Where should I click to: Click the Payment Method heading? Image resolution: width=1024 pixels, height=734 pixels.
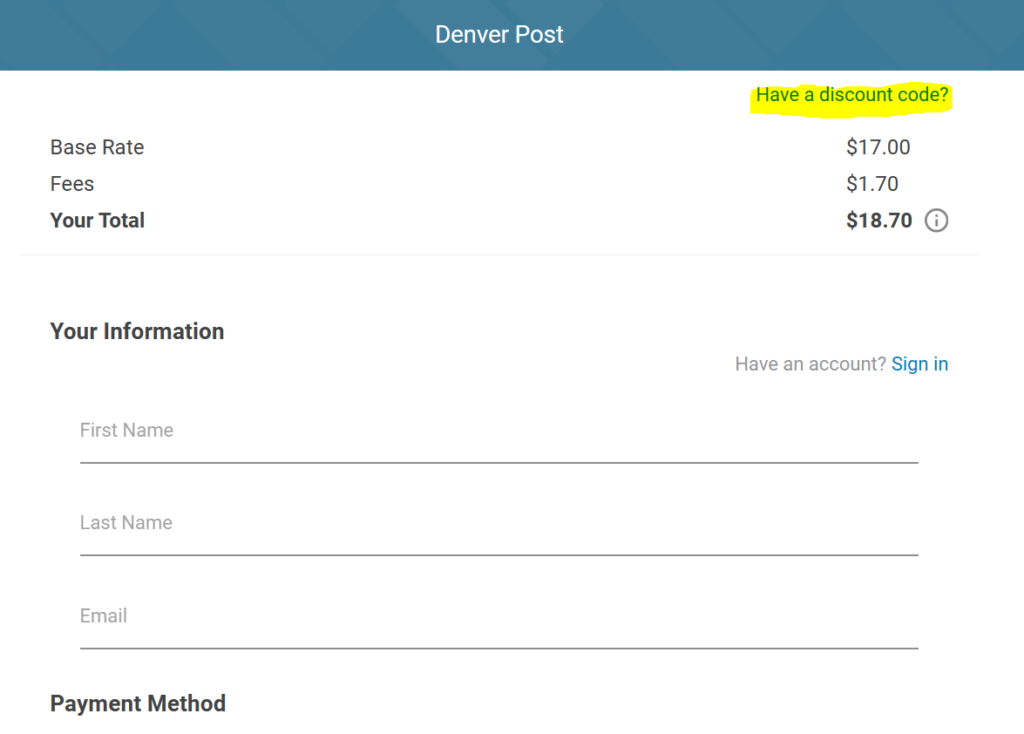(138, 703)
